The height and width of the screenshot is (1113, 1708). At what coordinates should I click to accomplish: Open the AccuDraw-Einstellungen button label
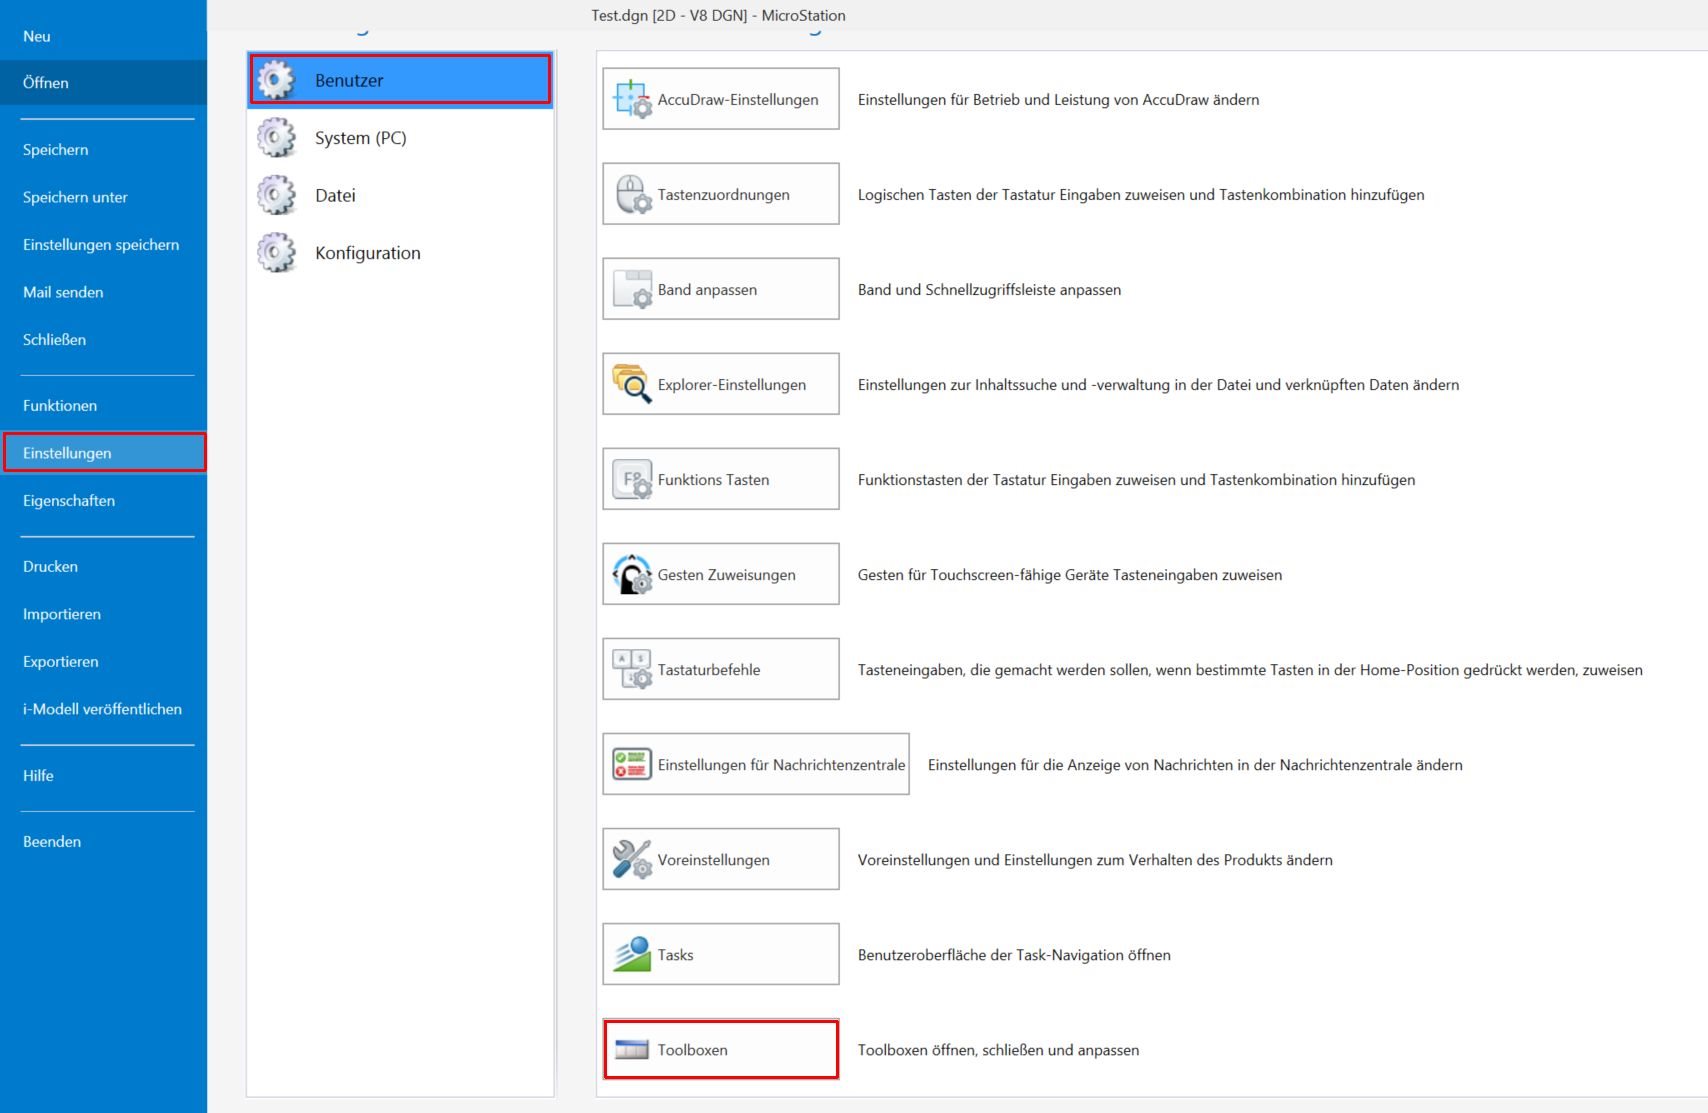pyautogui.click(x=738, y=100)
